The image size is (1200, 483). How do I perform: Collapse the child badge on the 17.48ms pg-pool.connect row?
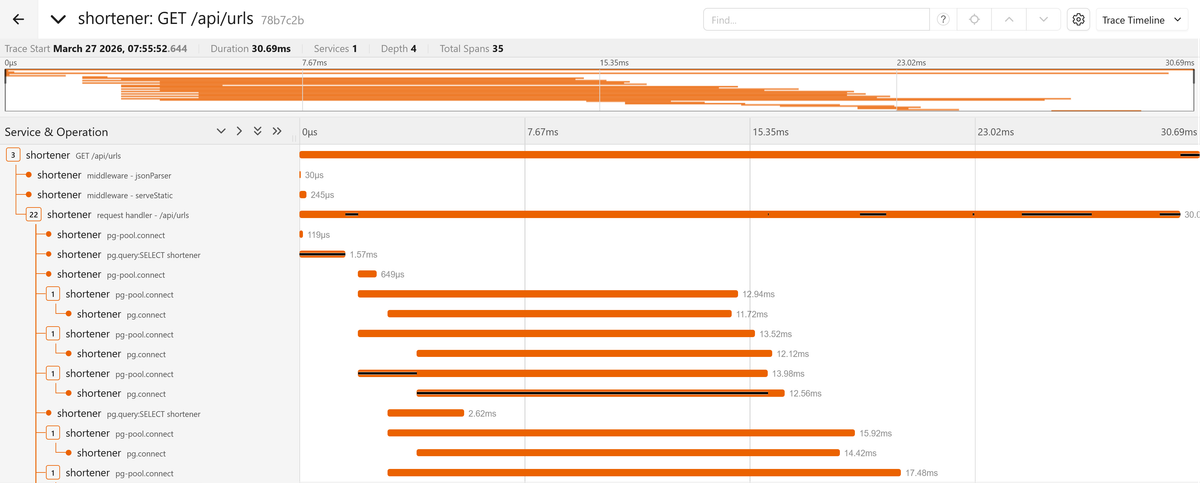(52, 472)
